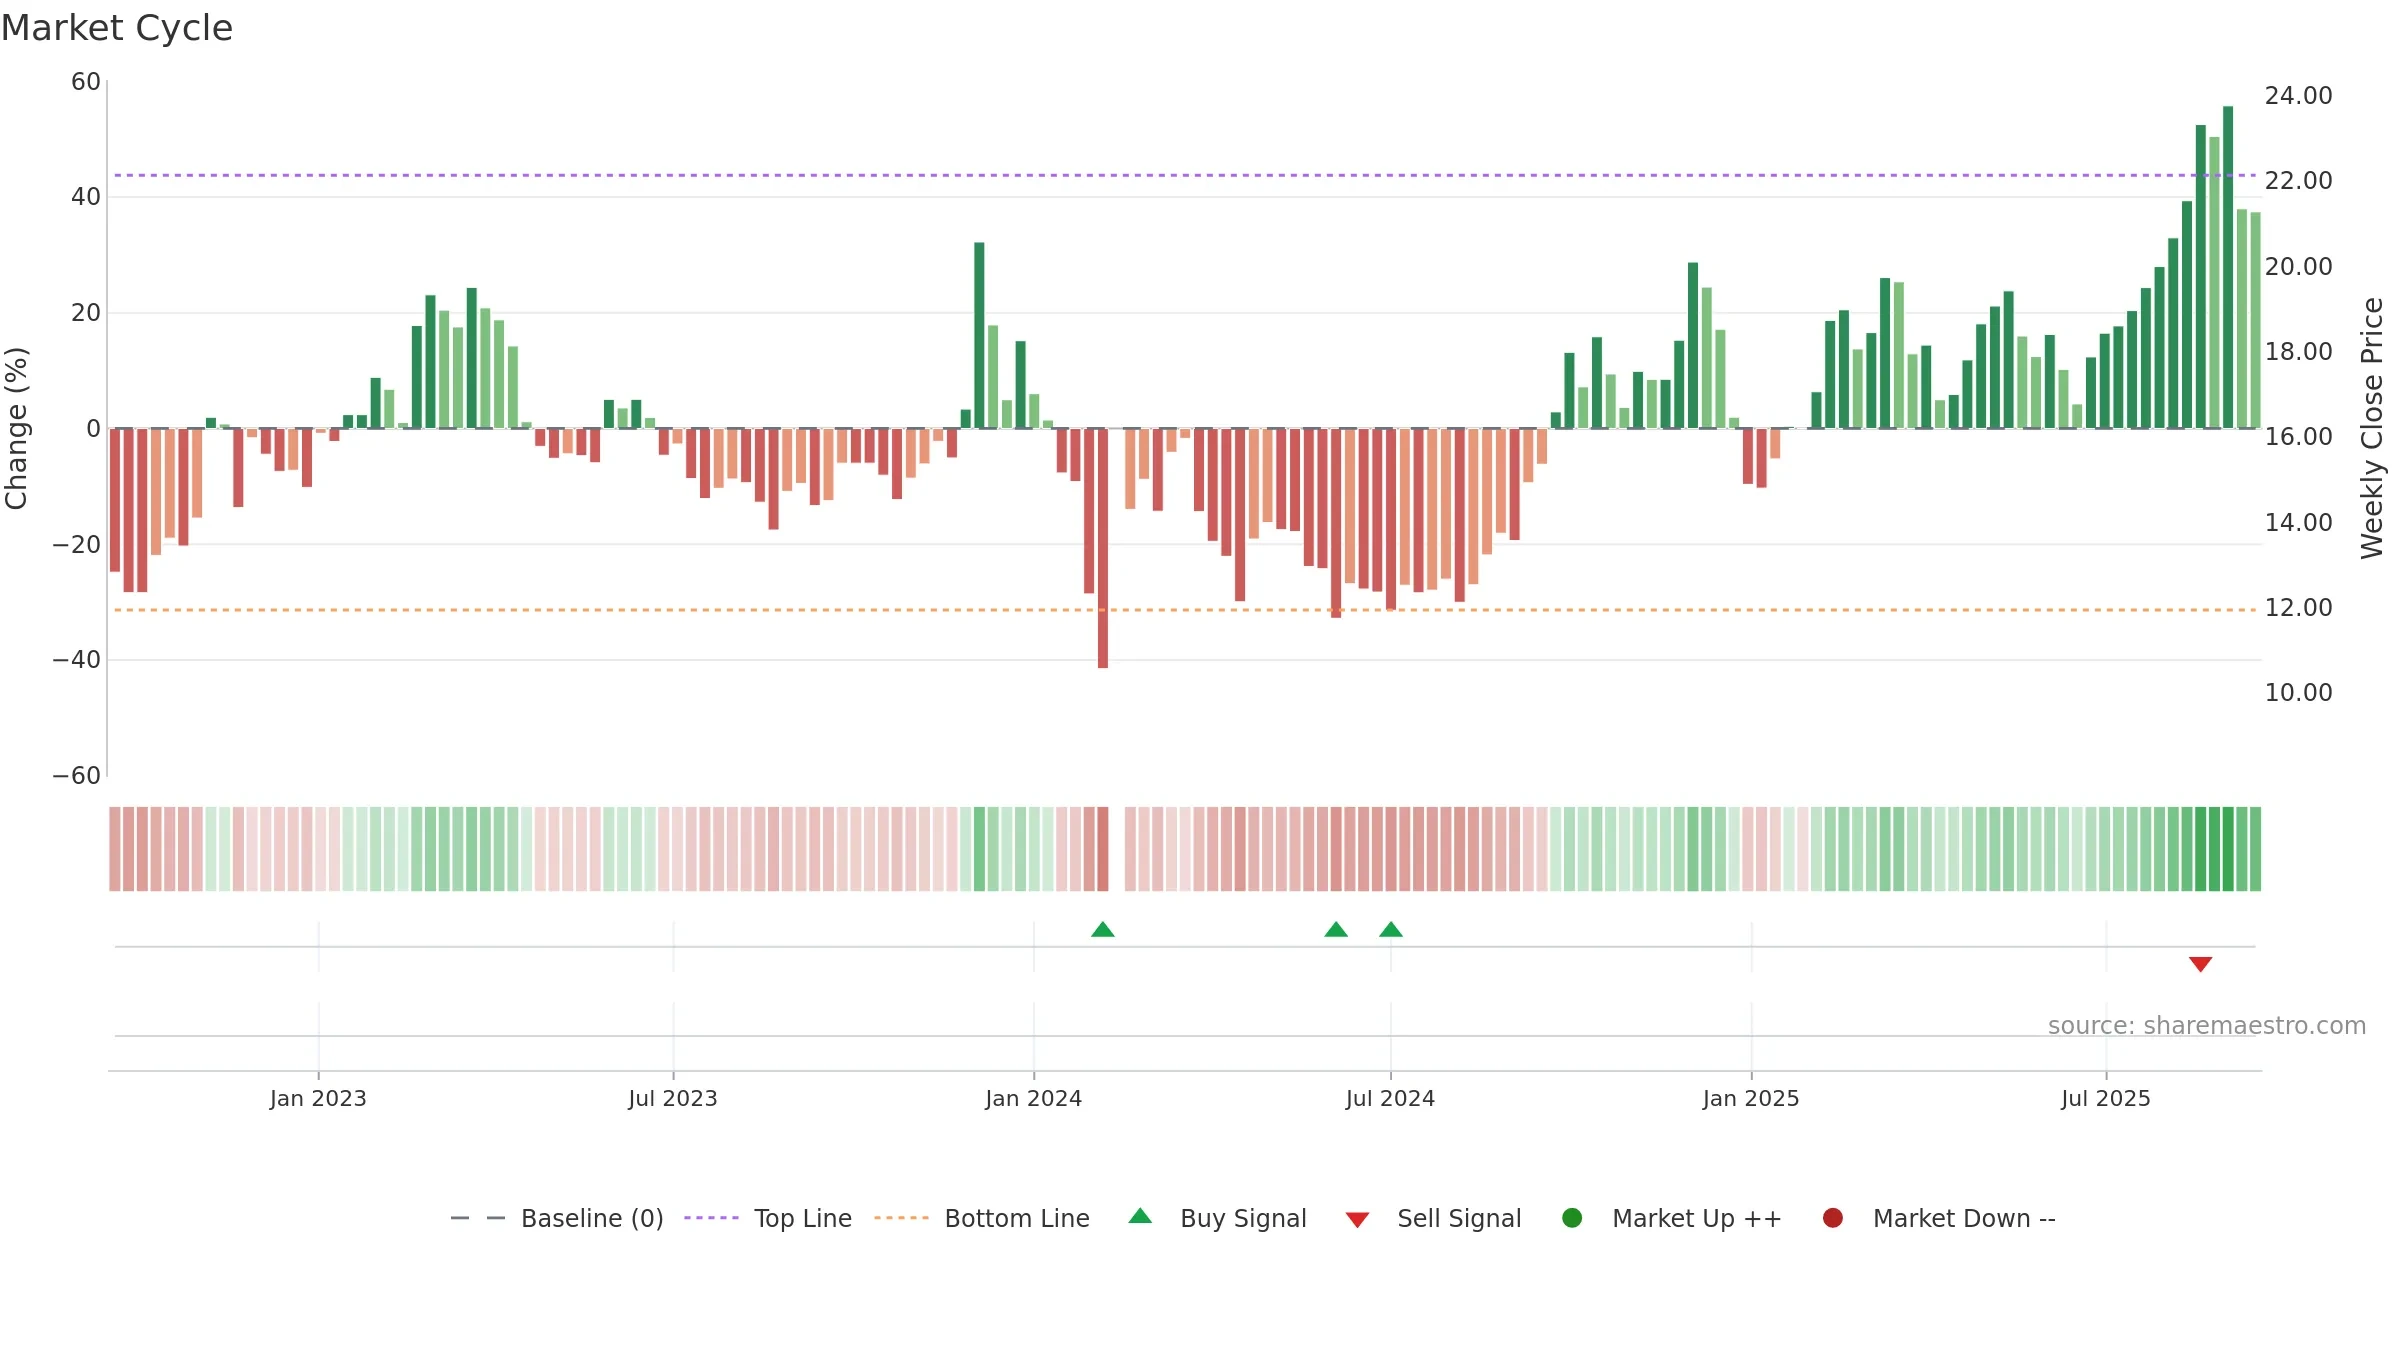Click the Jul 2025 axis label
The image size is (2400, 1350).
click(x=2106, y=1098)
